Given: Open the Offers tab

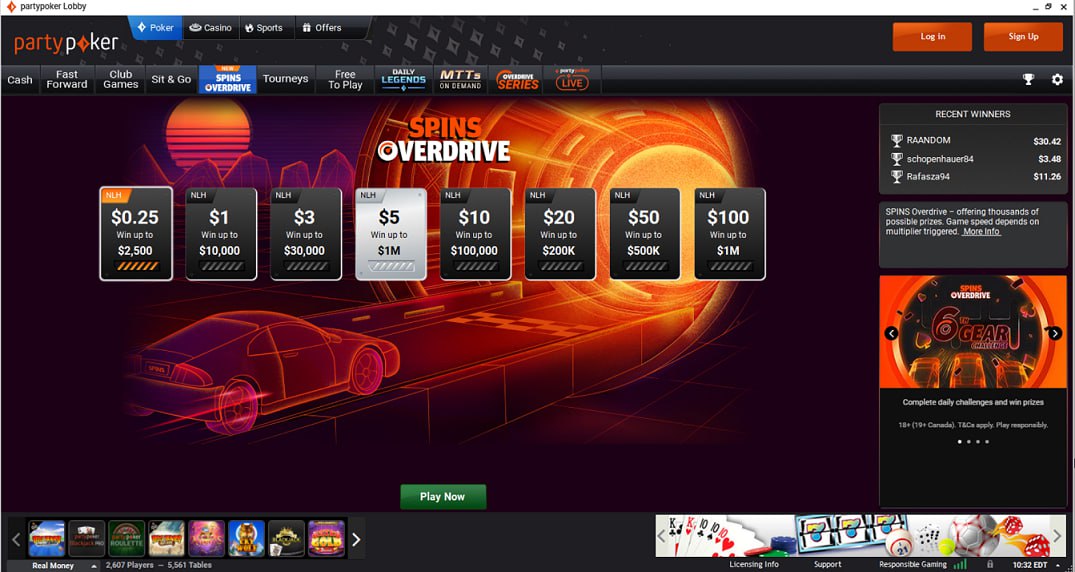Looking at the screenshot, I should (x=322, y=28).
